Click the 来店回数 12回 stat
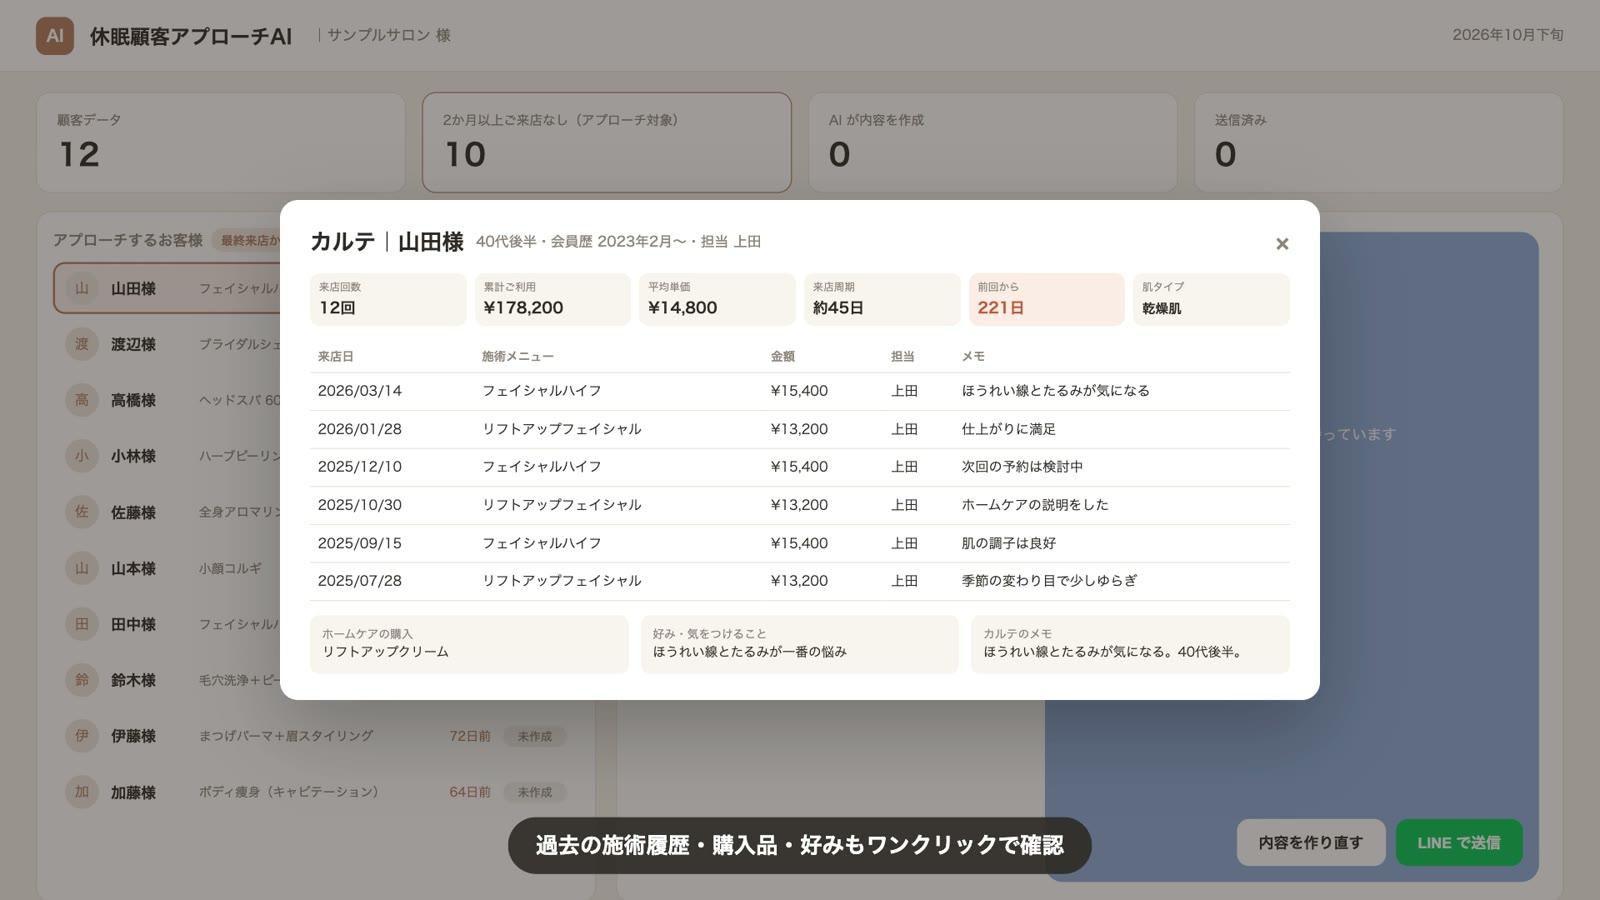1600x900 pixels. [388, 299]
